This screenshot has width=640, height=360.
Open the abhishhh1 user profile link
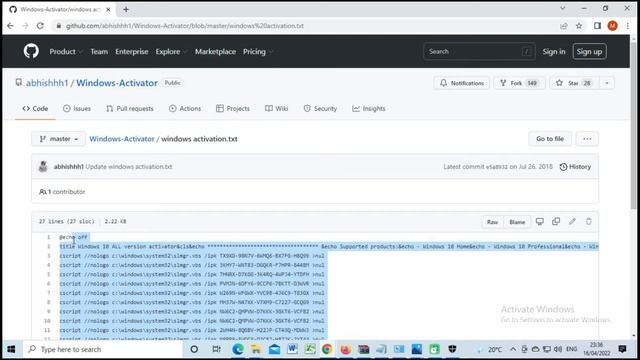47,83
